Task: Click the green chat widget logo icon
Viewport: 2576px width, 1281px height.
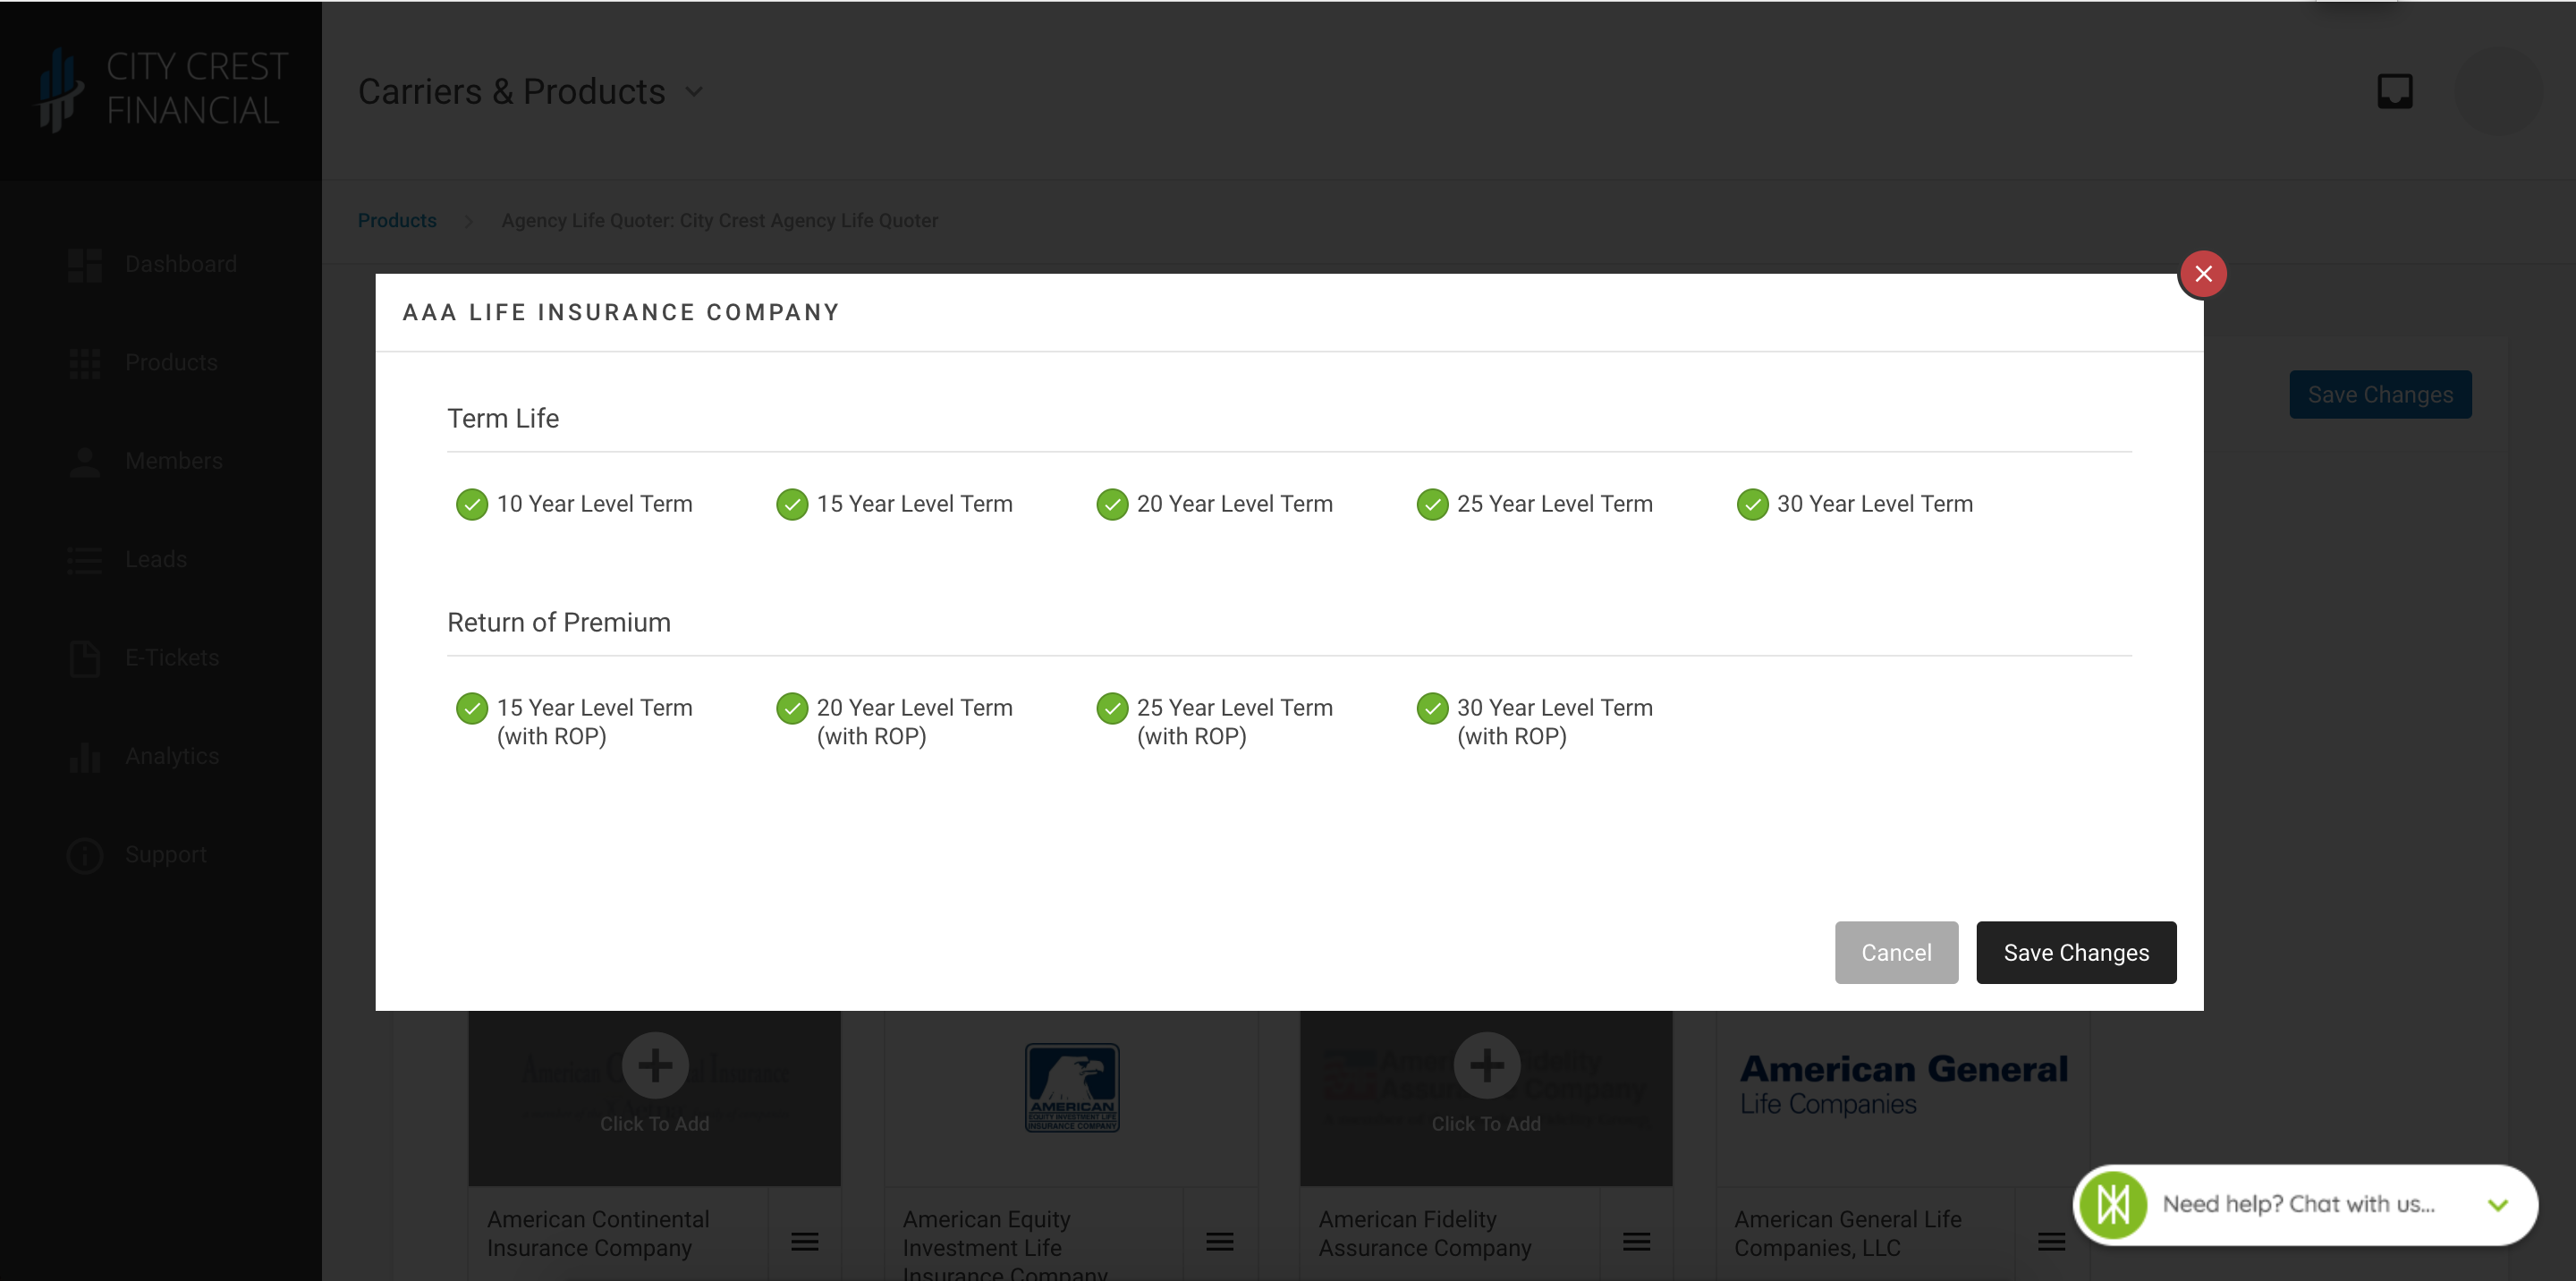Action: pyautogui.click(x=2112, y=1205)
